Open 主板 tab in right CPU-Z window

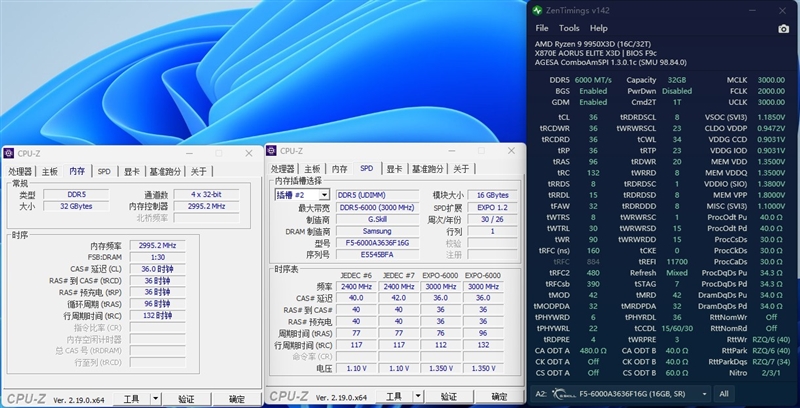coord(312,169)
